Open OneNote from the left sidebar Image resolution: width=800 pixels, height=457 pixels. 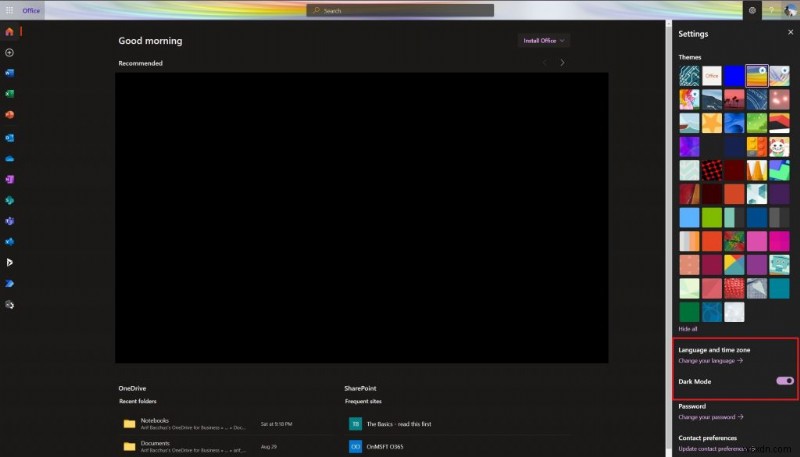click(x=10, y=178)
